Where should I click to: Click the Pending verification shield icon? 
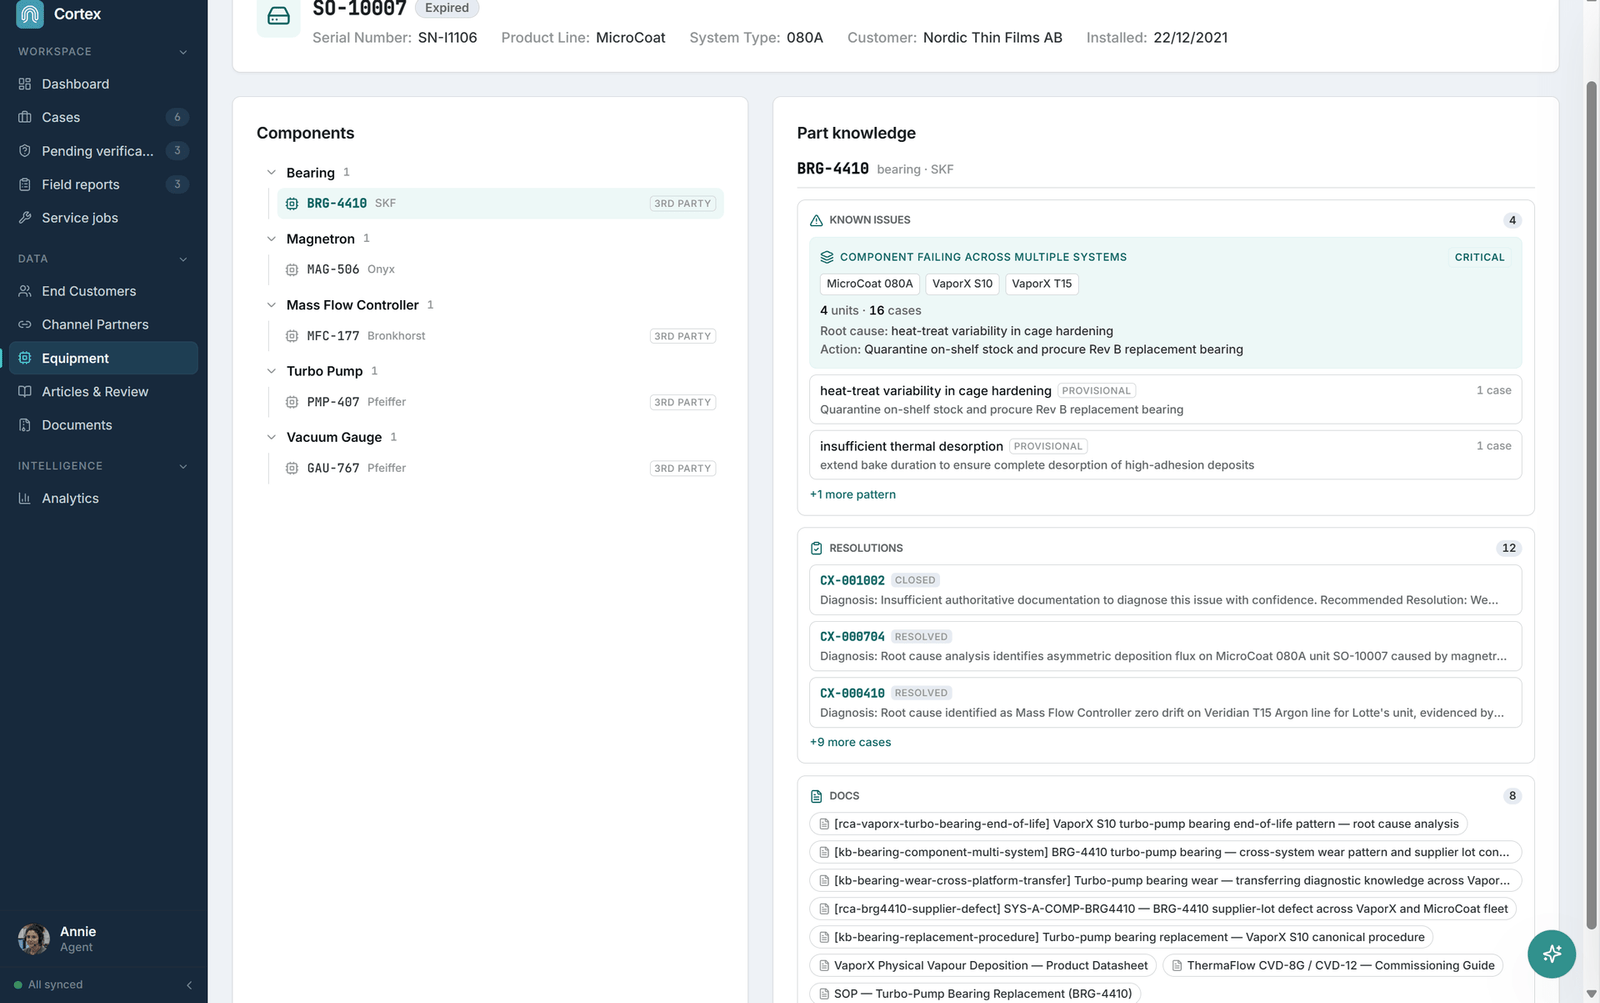(25, 151)
